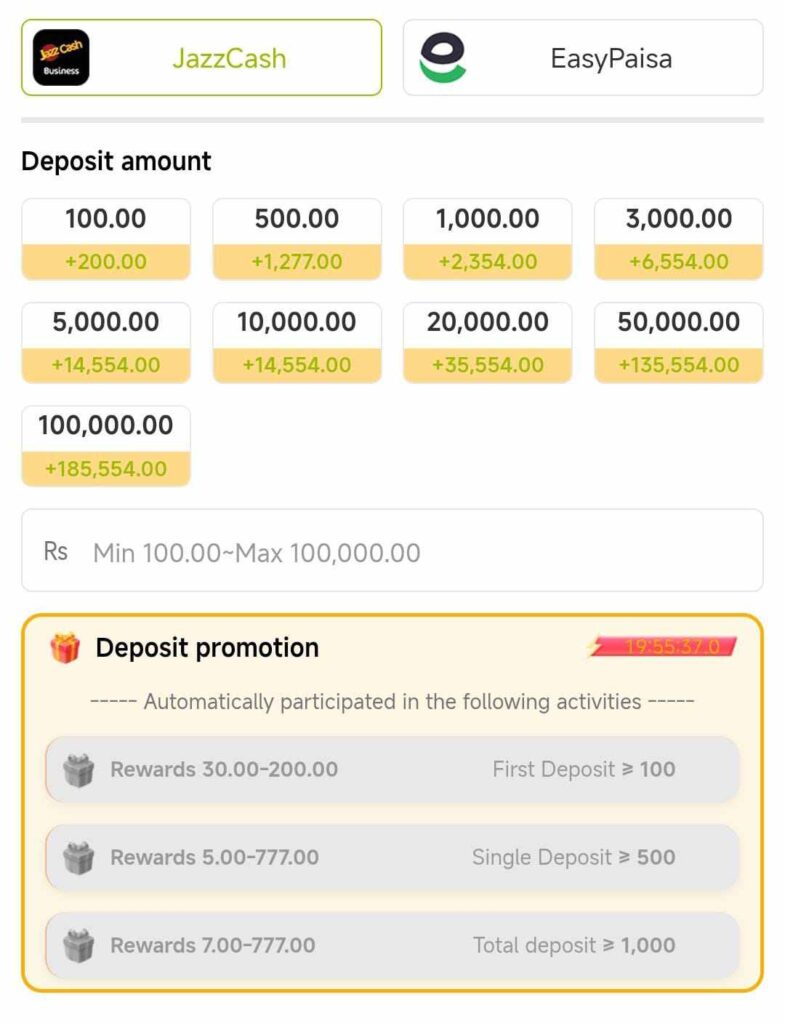Click the EasyPaisa logo icon
Image resolution: width=785 pixels, height=1024 pixels.
(443, 57)
